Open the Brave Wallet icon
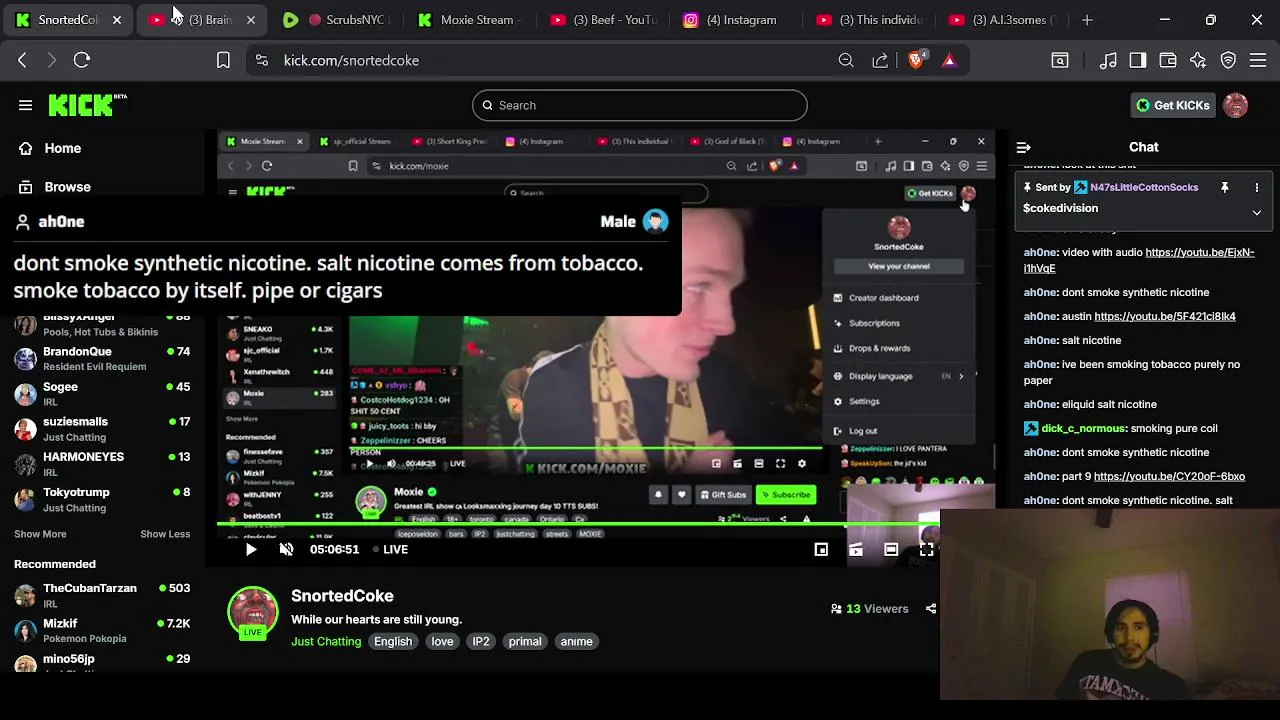1280x720 pixels. 1168,60
